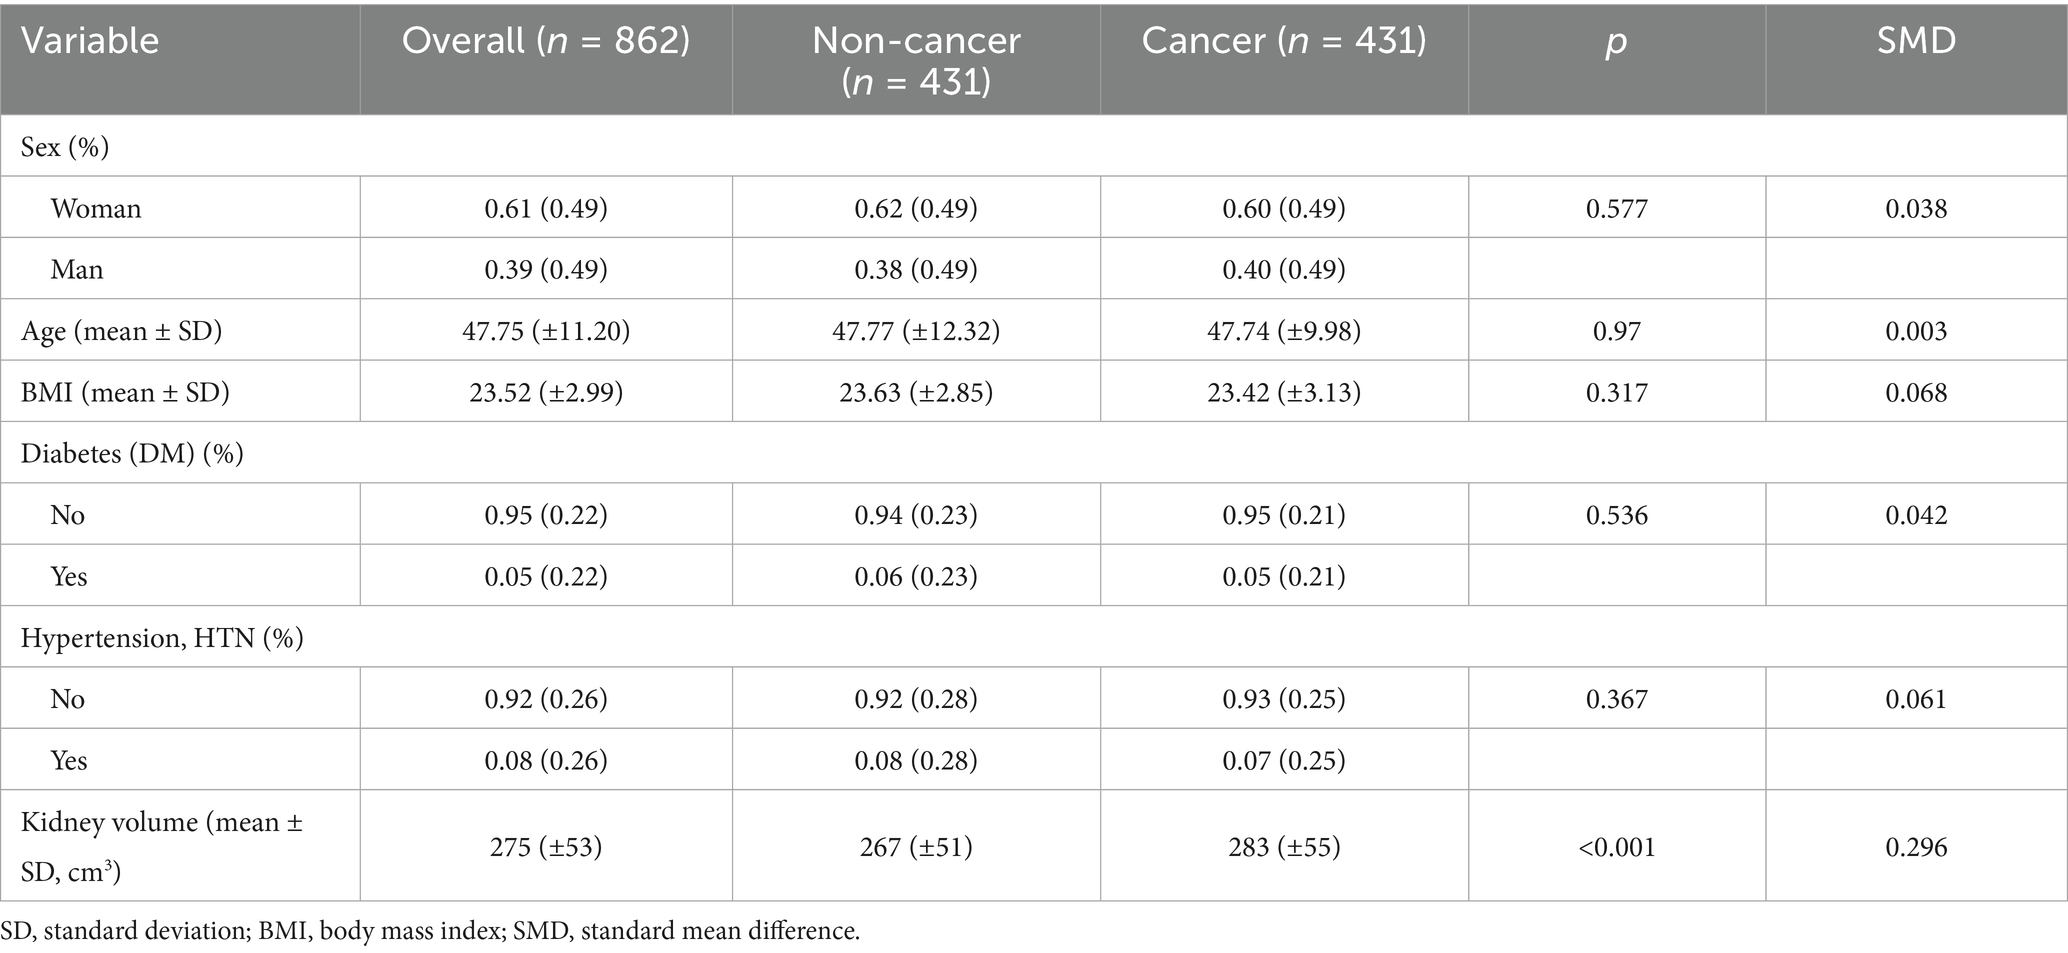Select the p column header
The height and width of the screenshot is (953, 2068).
[x=1616, y=41]
